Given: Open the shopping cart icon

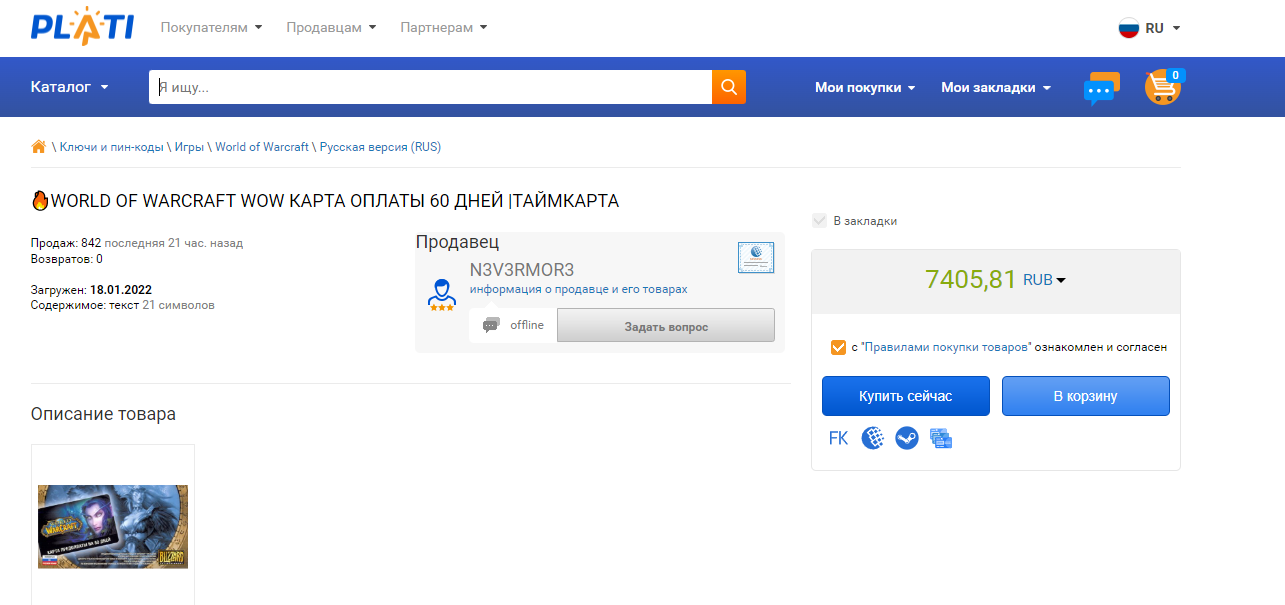Looking at the screenshot, I should coord(1163,87).
